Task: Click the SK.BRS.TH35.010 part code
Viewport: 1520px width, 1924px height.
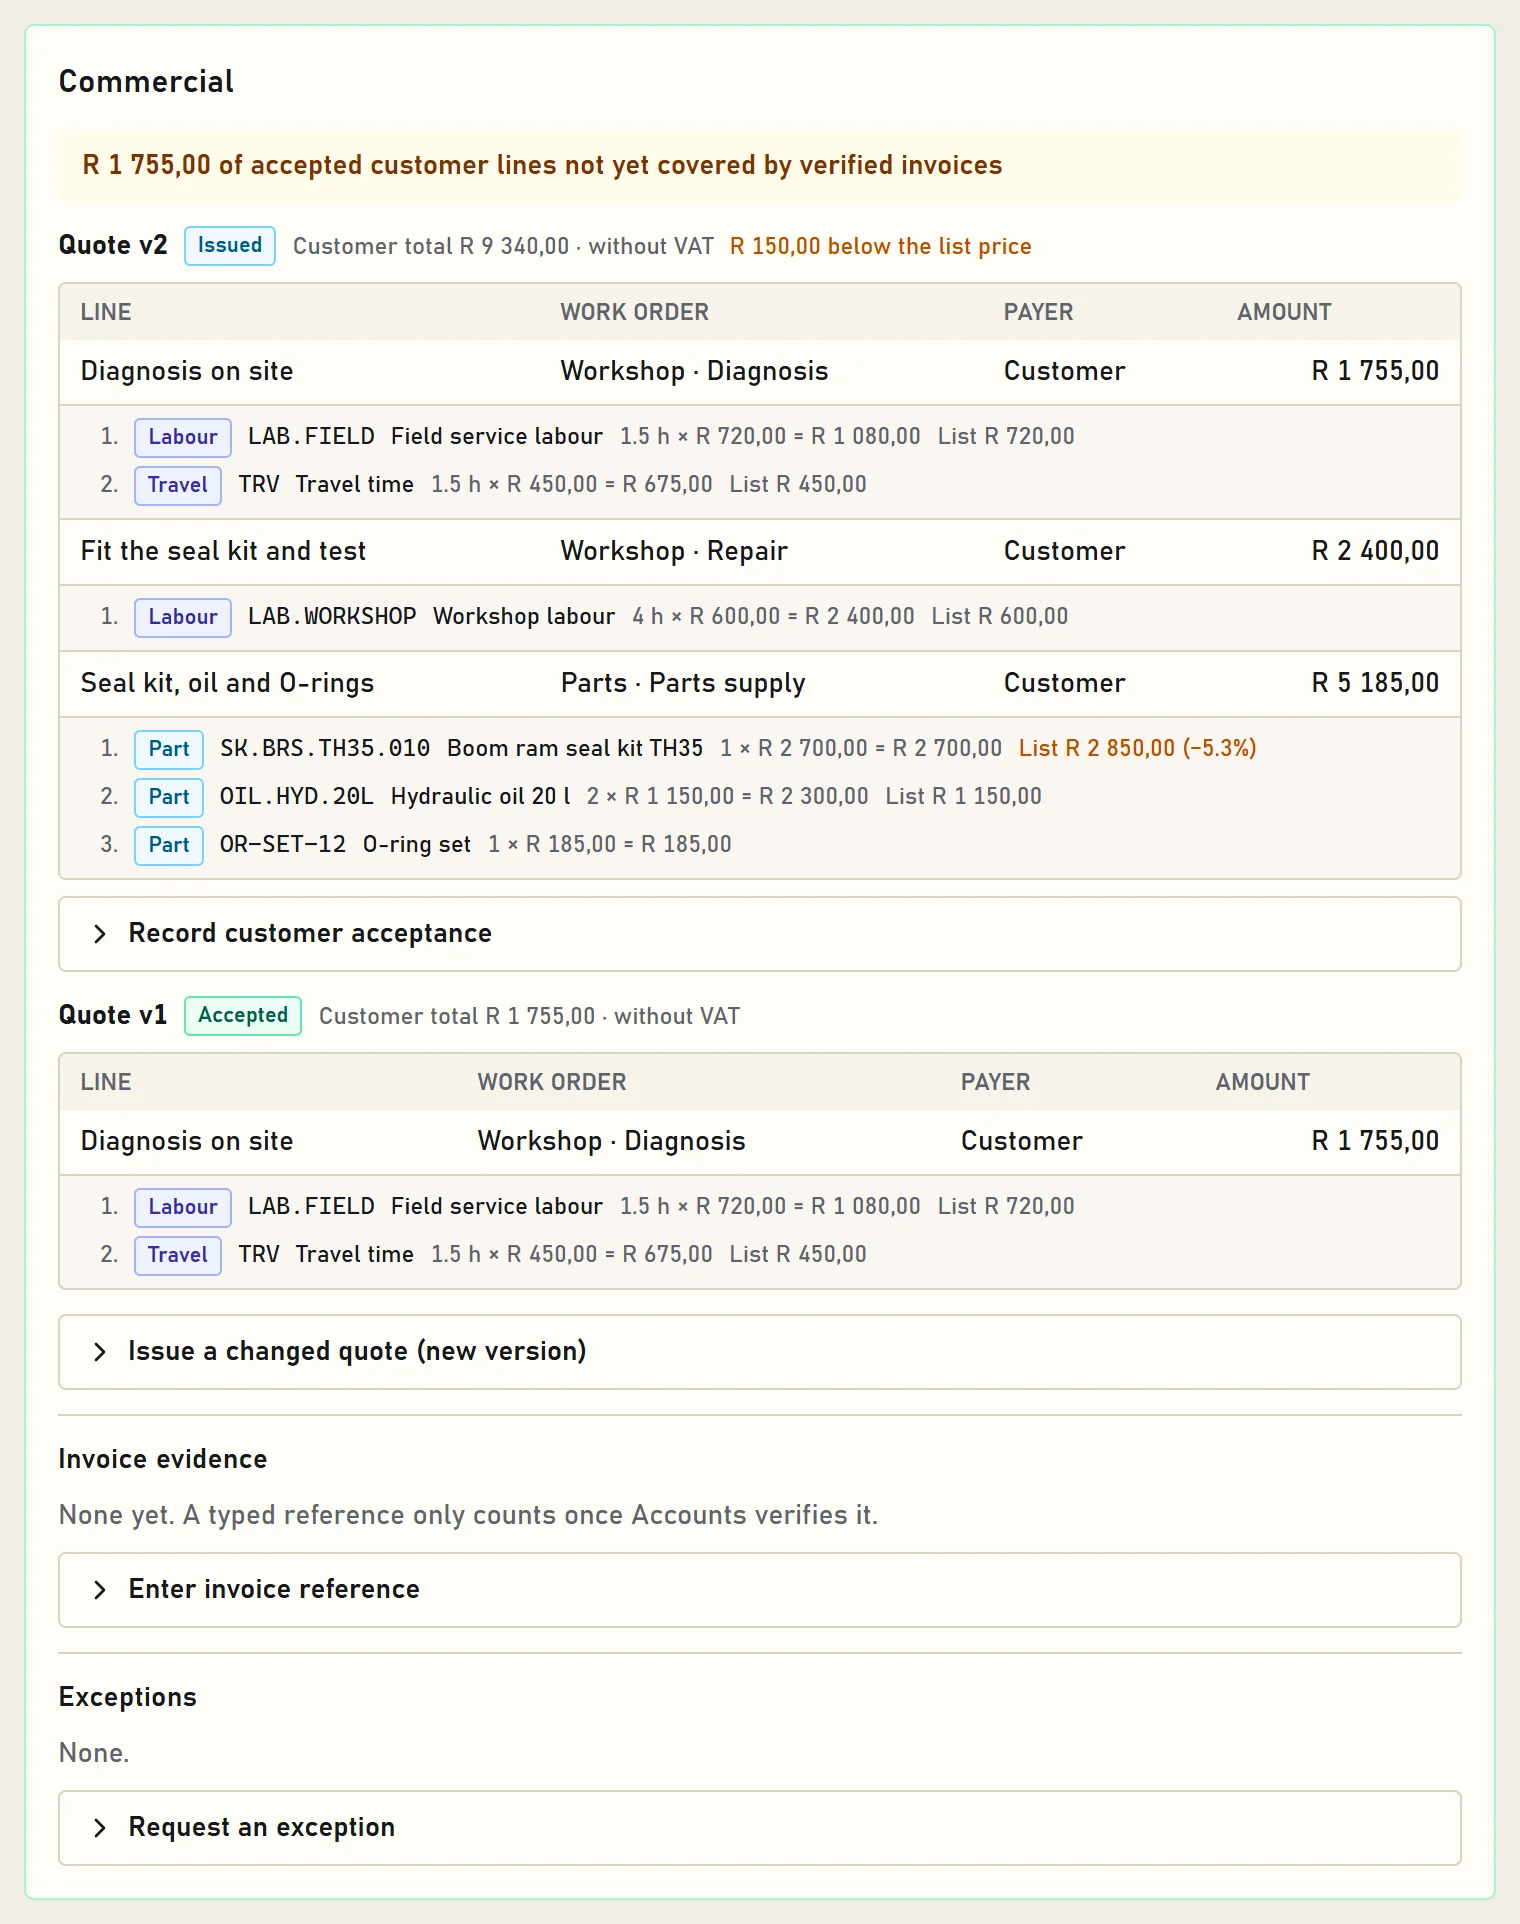Action: tap(325, 749)
